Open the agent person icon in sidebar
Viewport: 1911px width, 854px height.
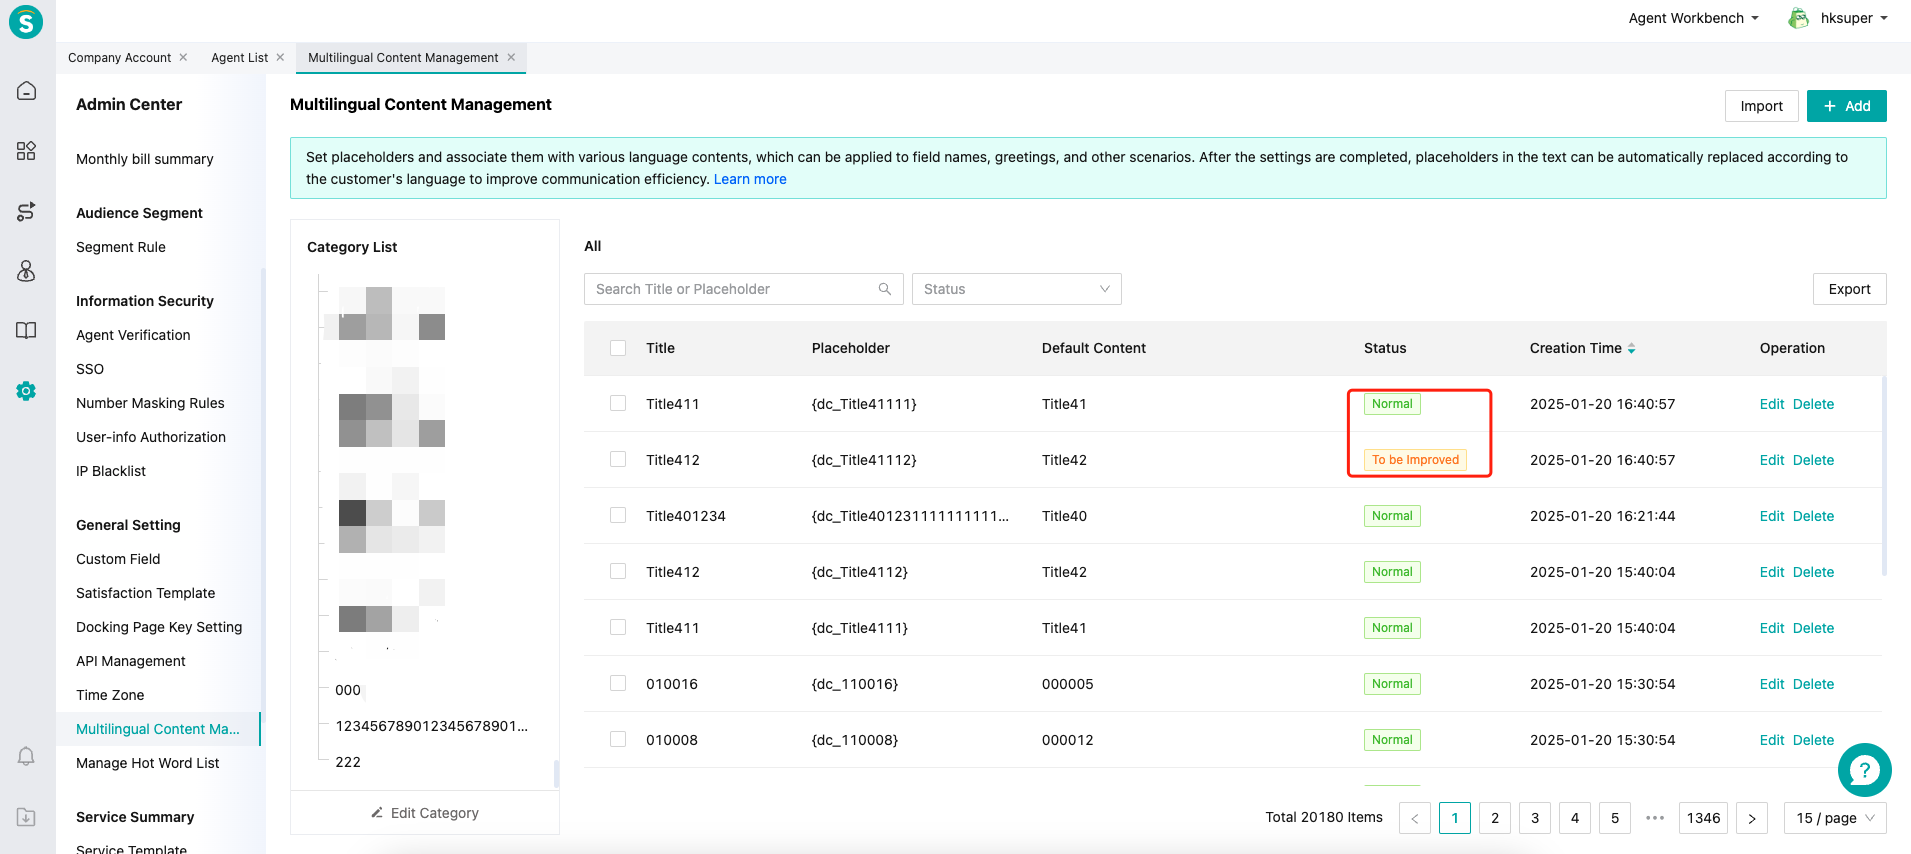tap(27, 271)
